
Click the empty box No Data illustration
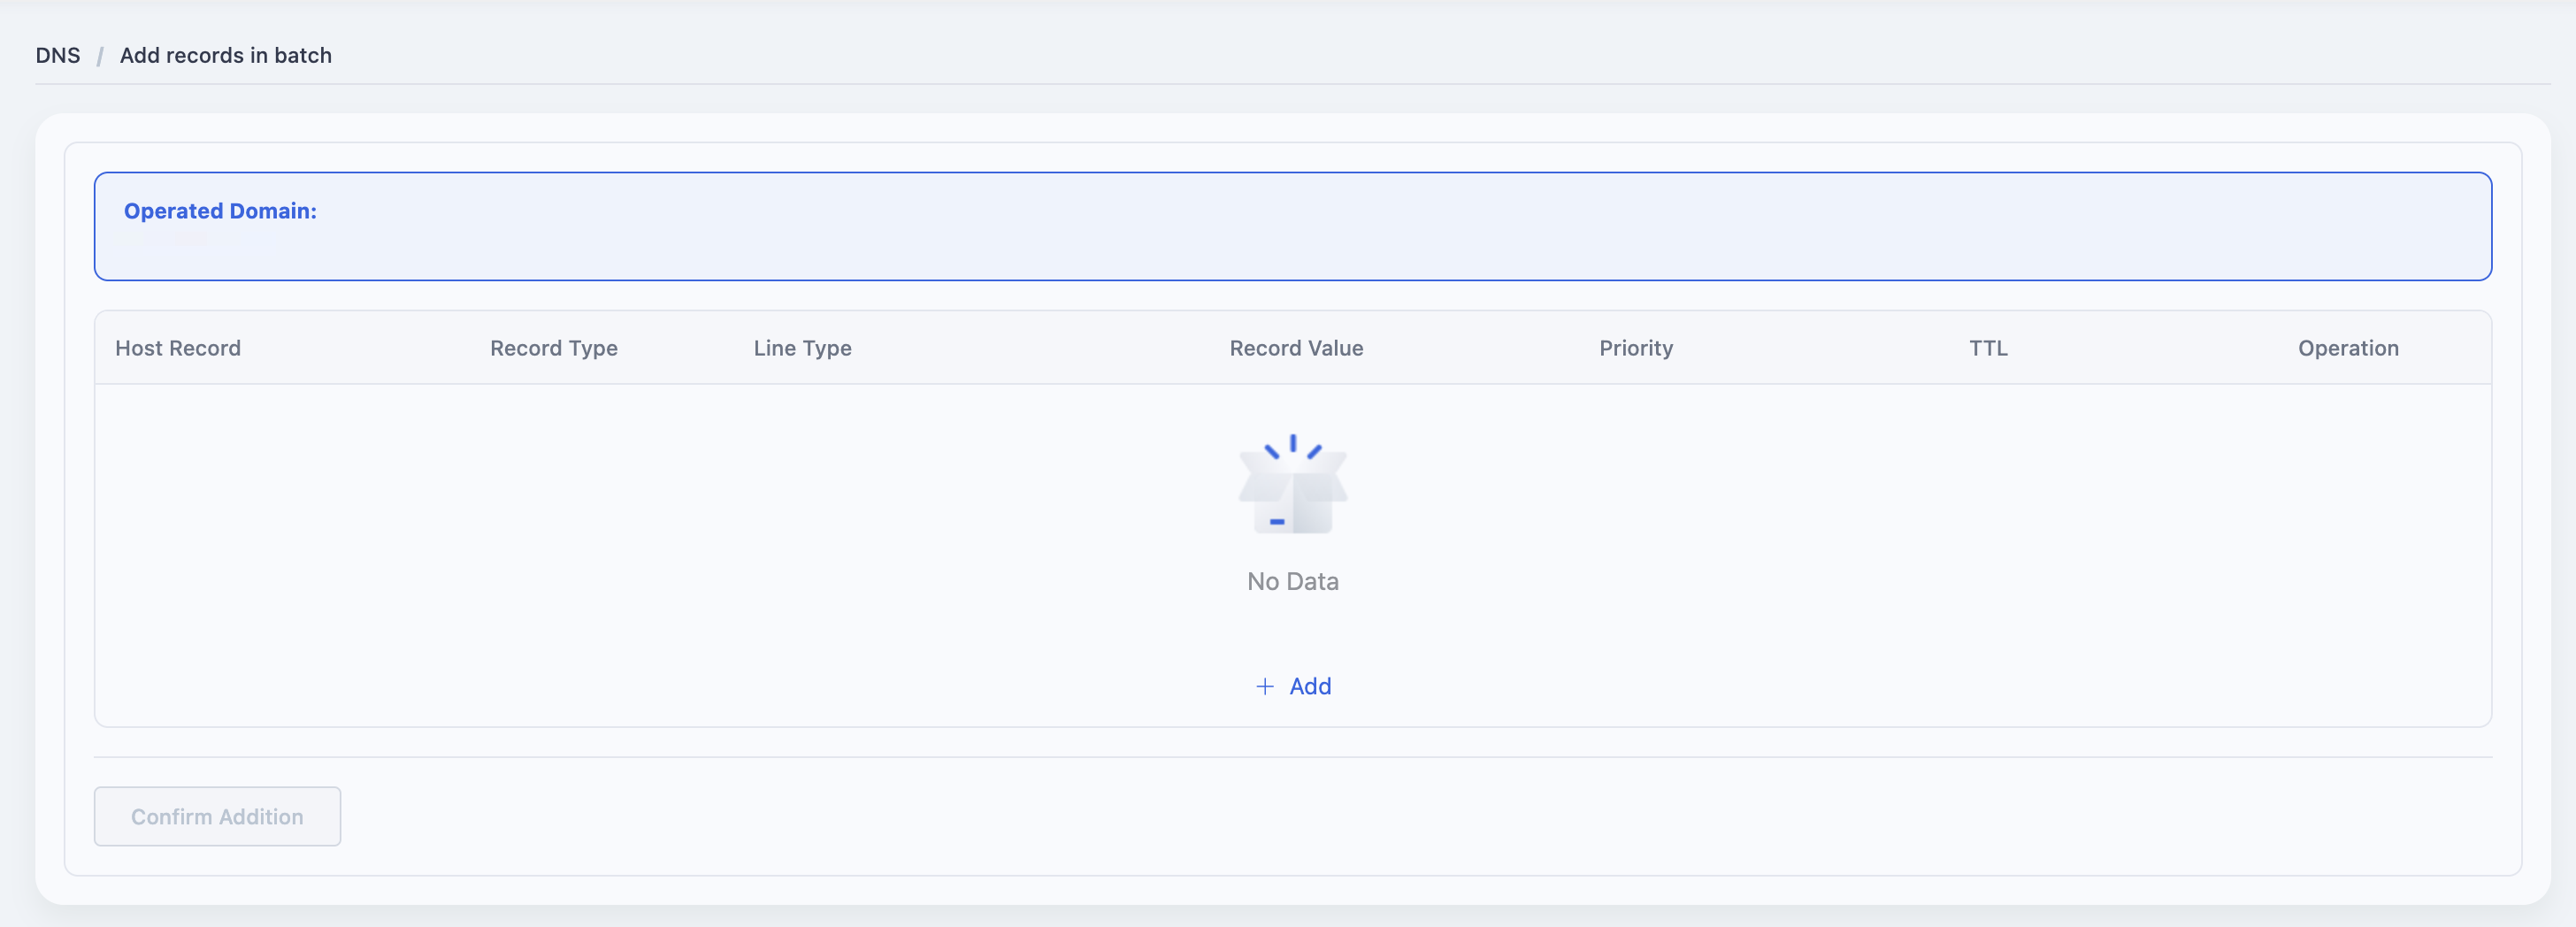(1293, 484)
